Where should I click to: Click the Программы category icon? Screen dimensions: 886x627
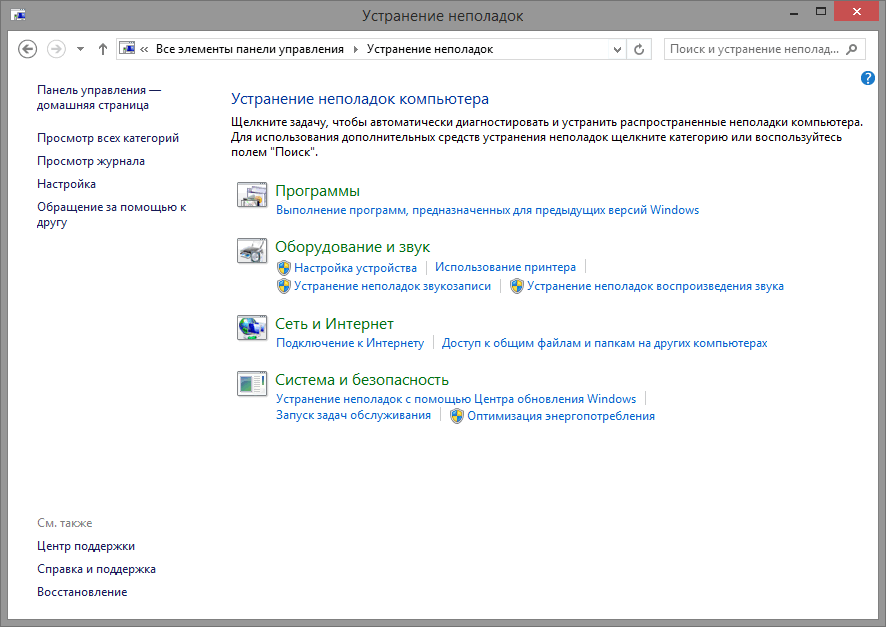(251, 195)
